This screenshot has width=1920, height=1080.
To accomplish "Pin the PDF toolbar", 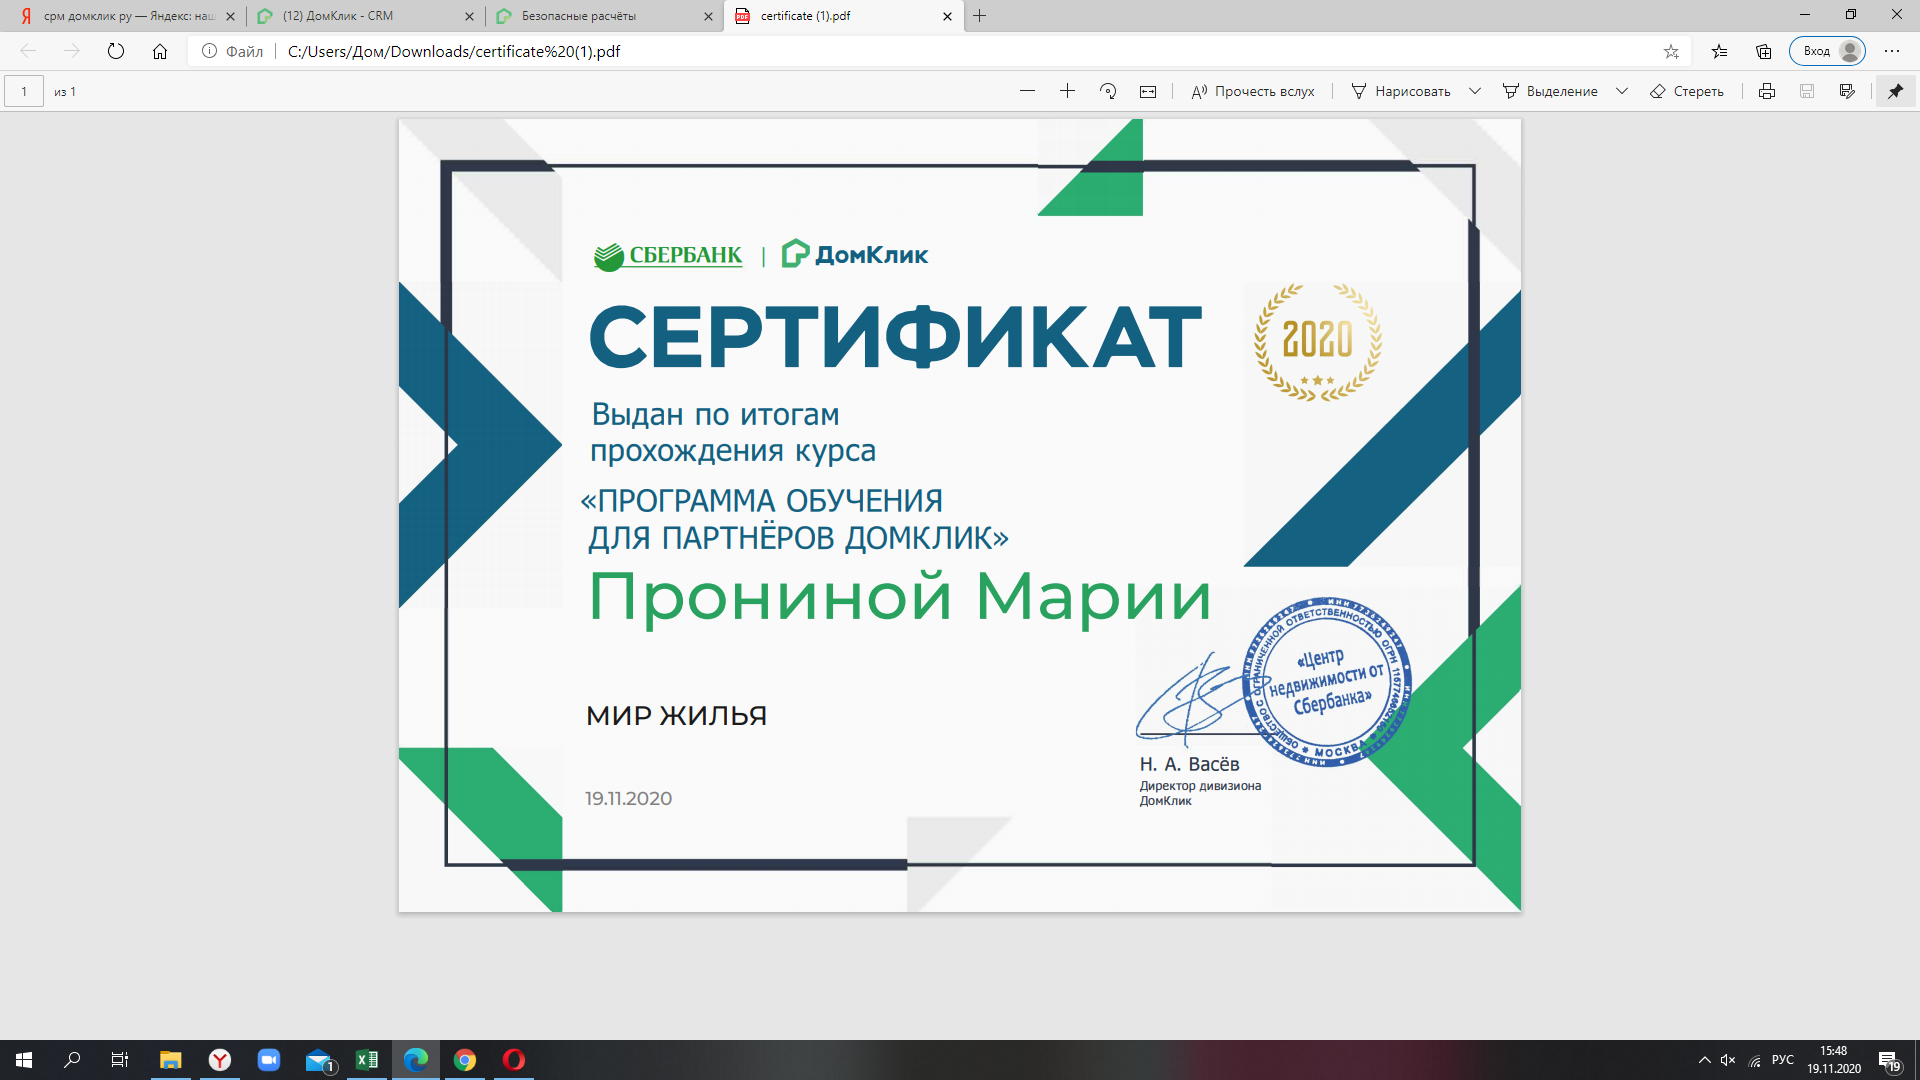I will click(x=1895, y=91).
